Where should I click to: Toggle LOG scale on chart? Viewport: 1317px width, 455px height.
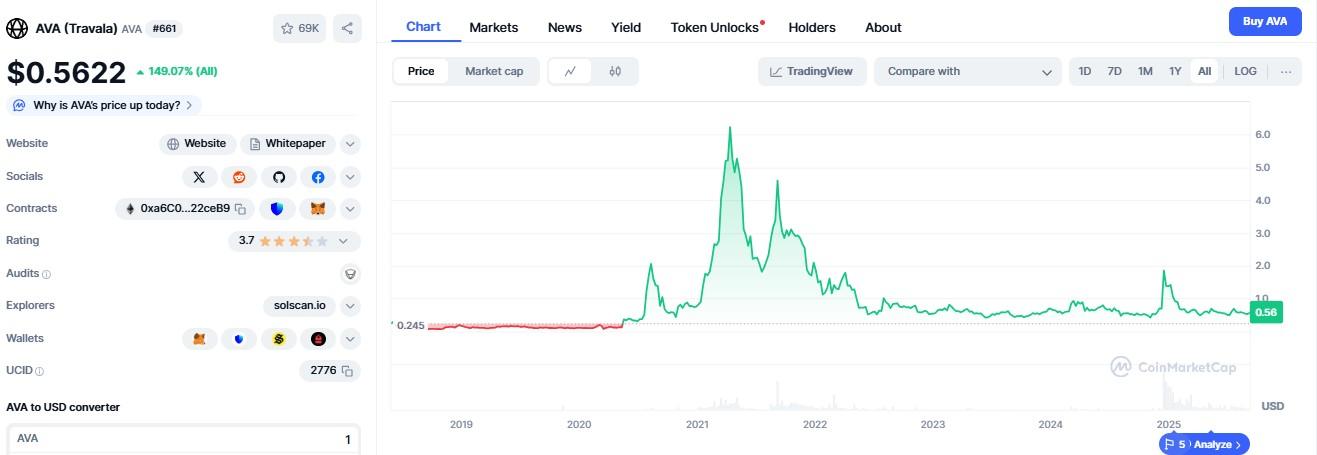click(1245, 71)
